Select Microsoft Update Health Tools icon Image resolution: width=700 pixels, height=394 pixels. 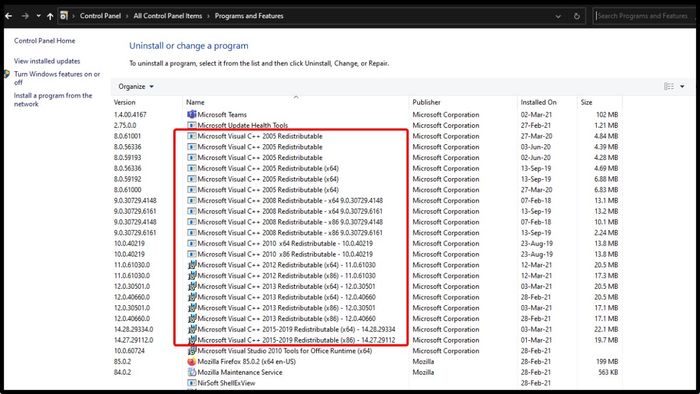tap(192, 125)
